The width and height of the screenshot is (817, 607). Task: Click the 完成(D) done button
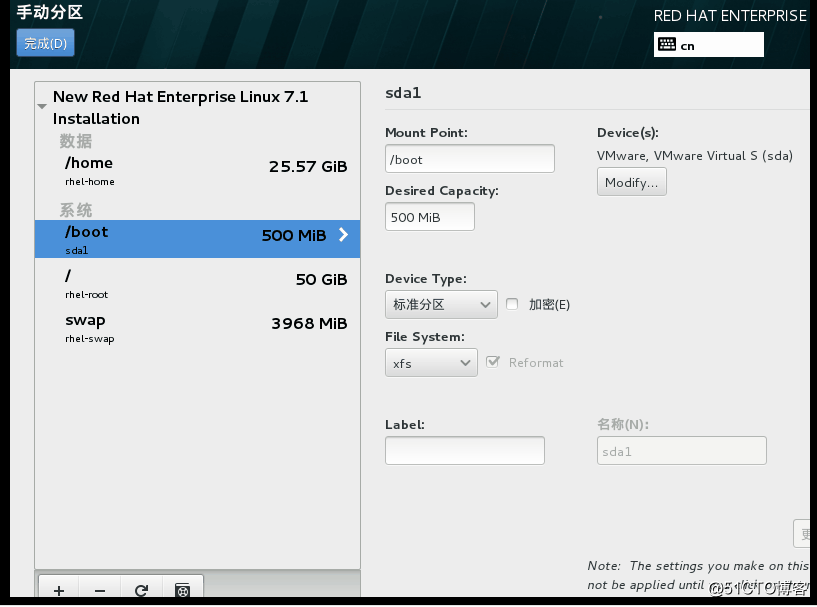45,43
